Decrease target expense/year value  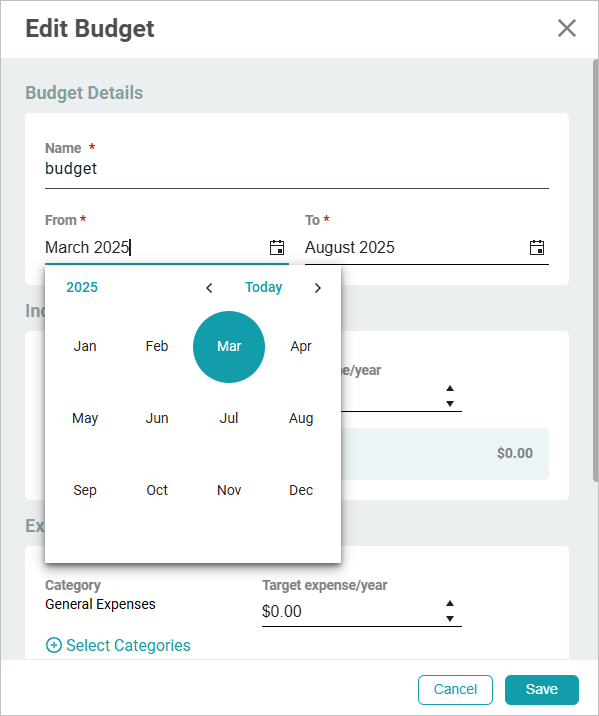450,619
